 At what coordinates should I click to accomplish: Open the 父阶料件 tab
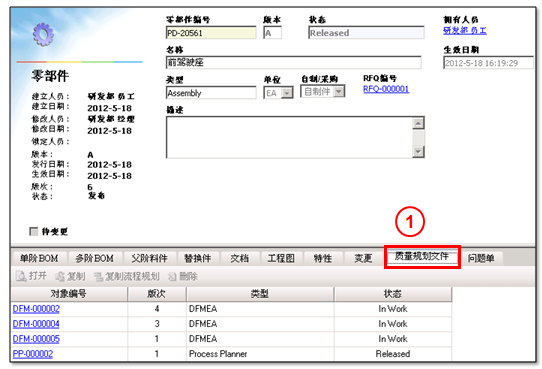tap(149, 258)
